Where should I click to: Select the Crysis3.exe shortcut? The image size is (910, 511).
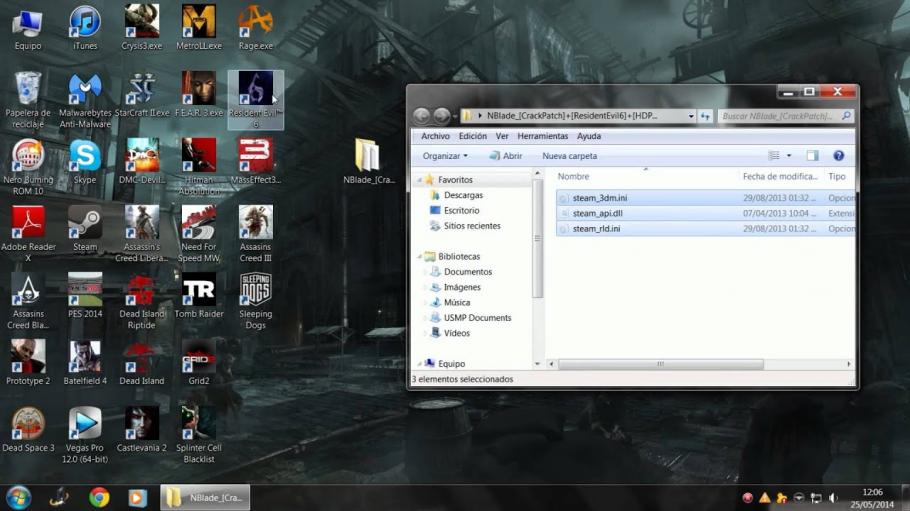tap(142, 27)
